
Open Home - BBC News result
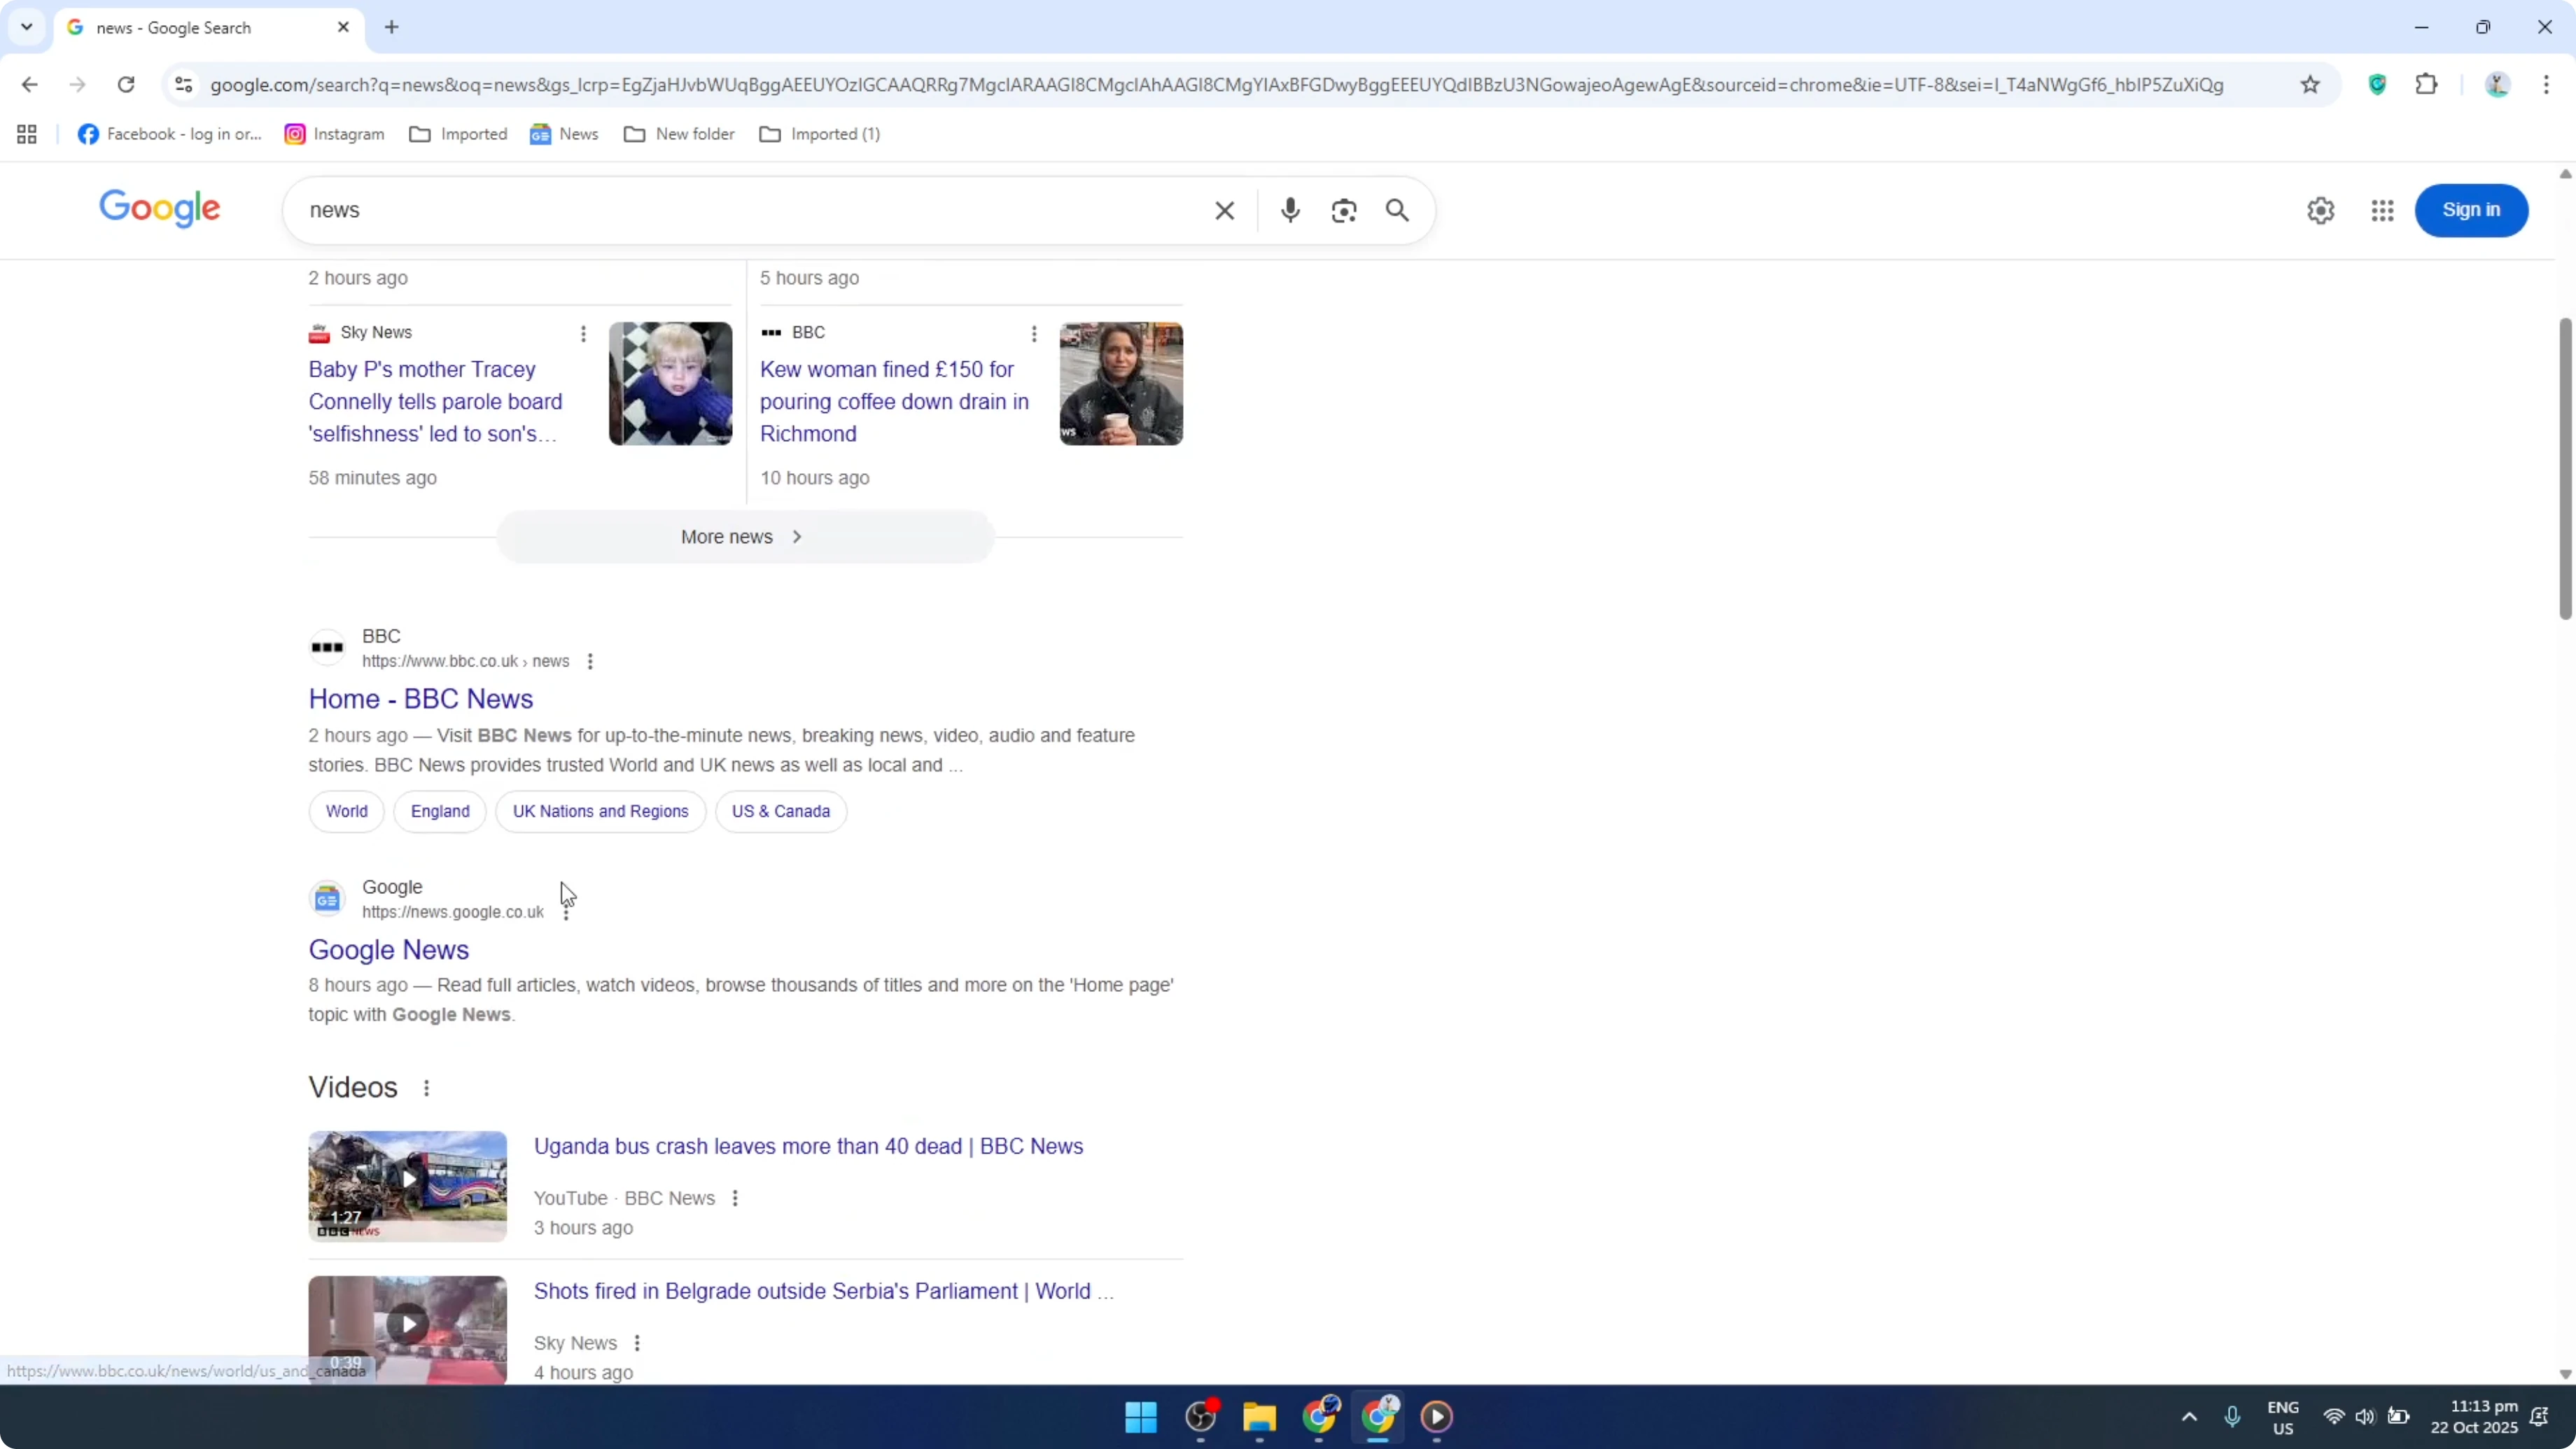[x=421, y=699]
